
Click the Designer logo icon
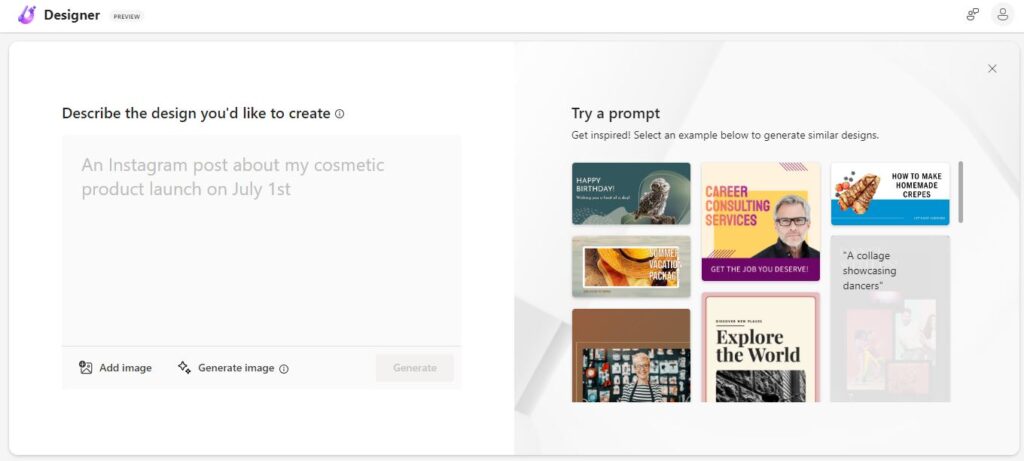(x=27, y=14)
